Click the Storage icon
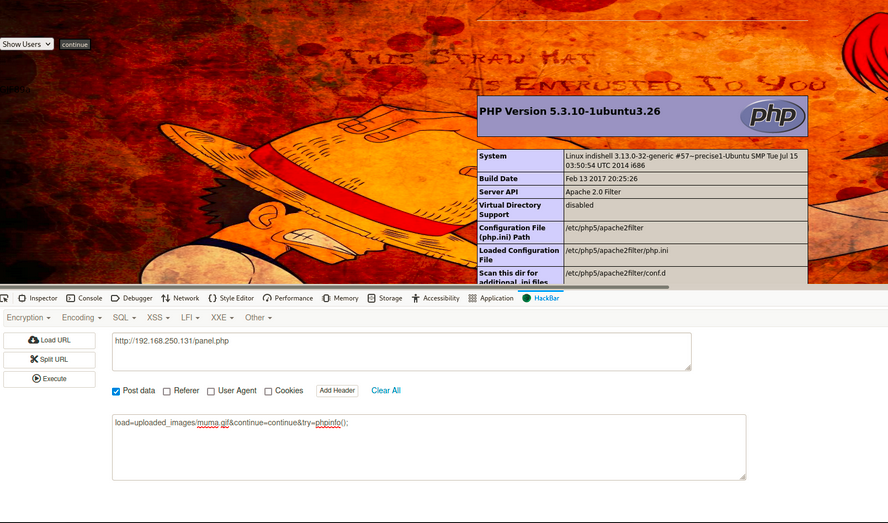Viewport: 888px width, 523px height. [x=372, y=298]
